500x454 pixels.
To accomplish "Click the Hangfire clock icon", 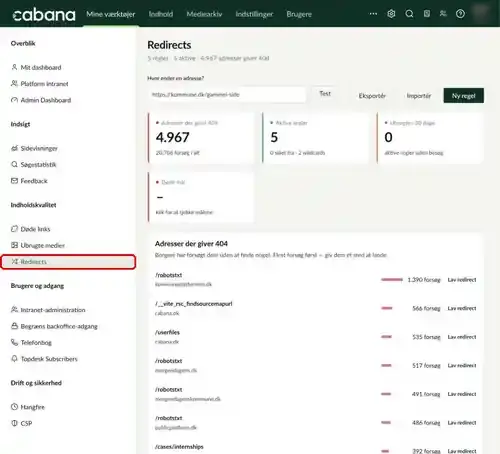I will pyautogui.click(x=14, y=407).
